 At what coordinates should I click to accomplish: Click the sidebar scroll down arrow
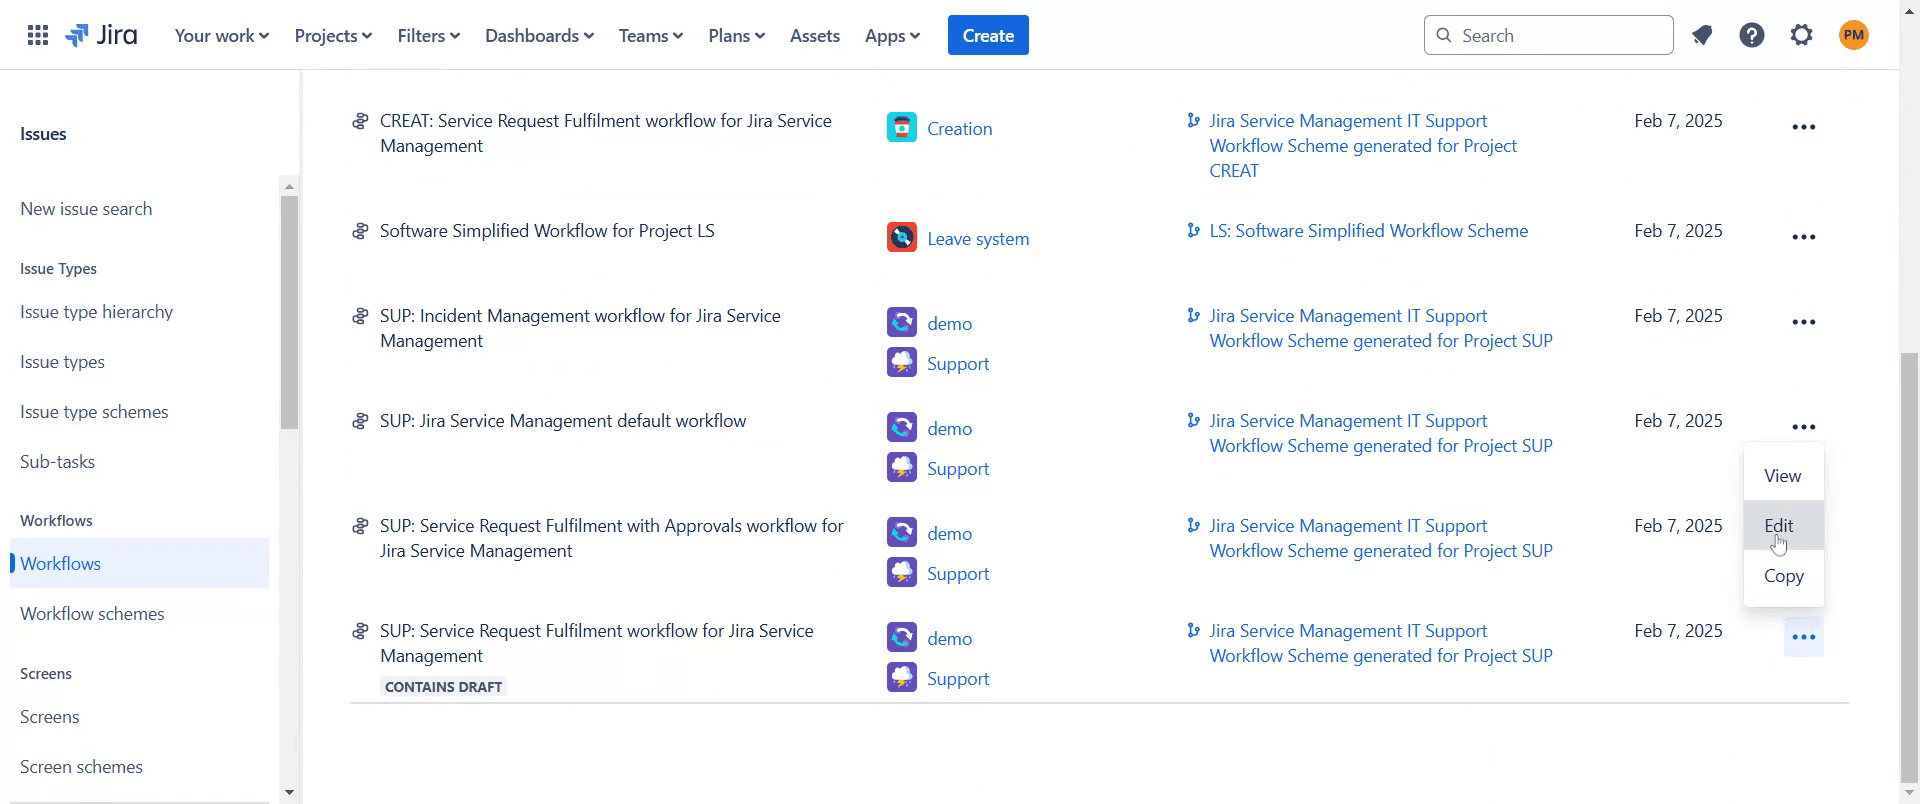click(289, 793)
